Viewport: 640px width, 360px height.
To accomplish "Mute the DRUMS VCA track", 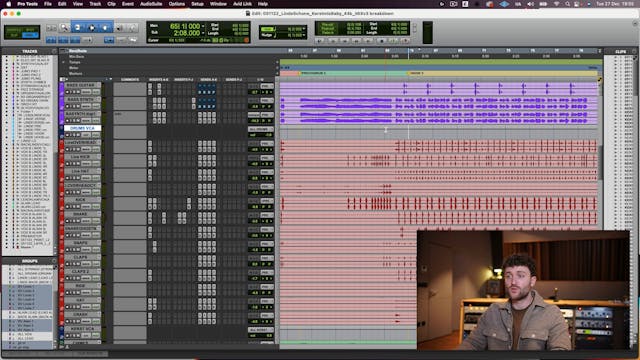I will [78, 135].
